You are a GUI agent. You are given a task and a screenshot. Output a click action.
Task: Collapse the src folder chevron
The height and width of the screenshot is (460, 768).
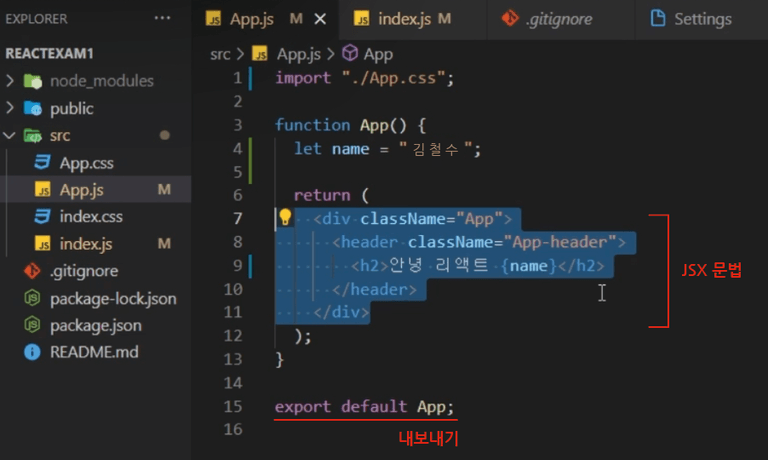10,135
